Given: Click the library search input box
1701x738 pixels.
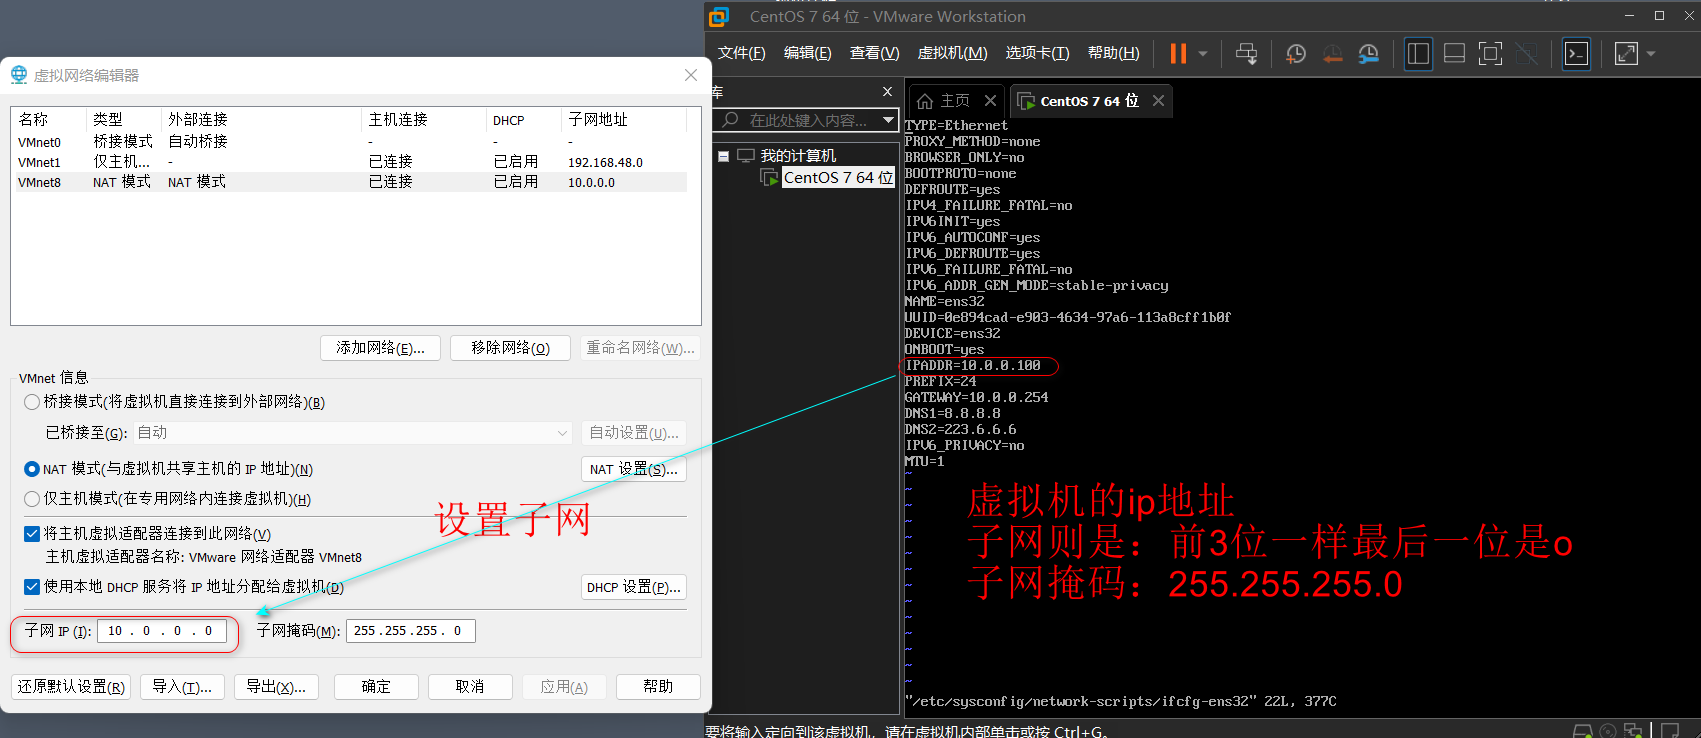Looking at the screenshot, I should (808, 120).
